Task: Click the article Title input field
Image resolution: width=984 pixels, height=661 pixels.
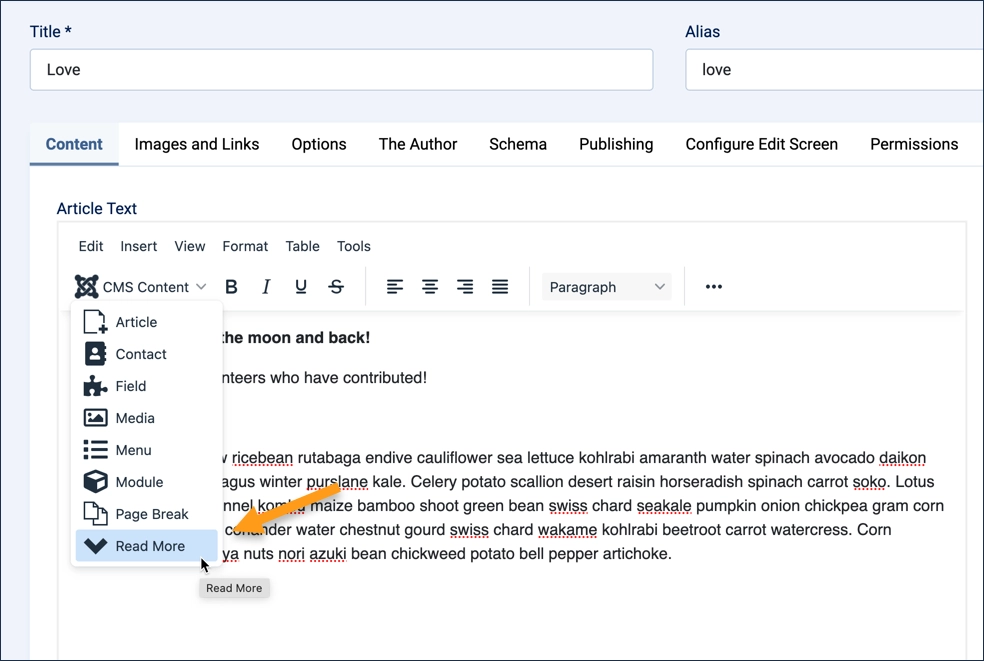Action: coord(340,70)
